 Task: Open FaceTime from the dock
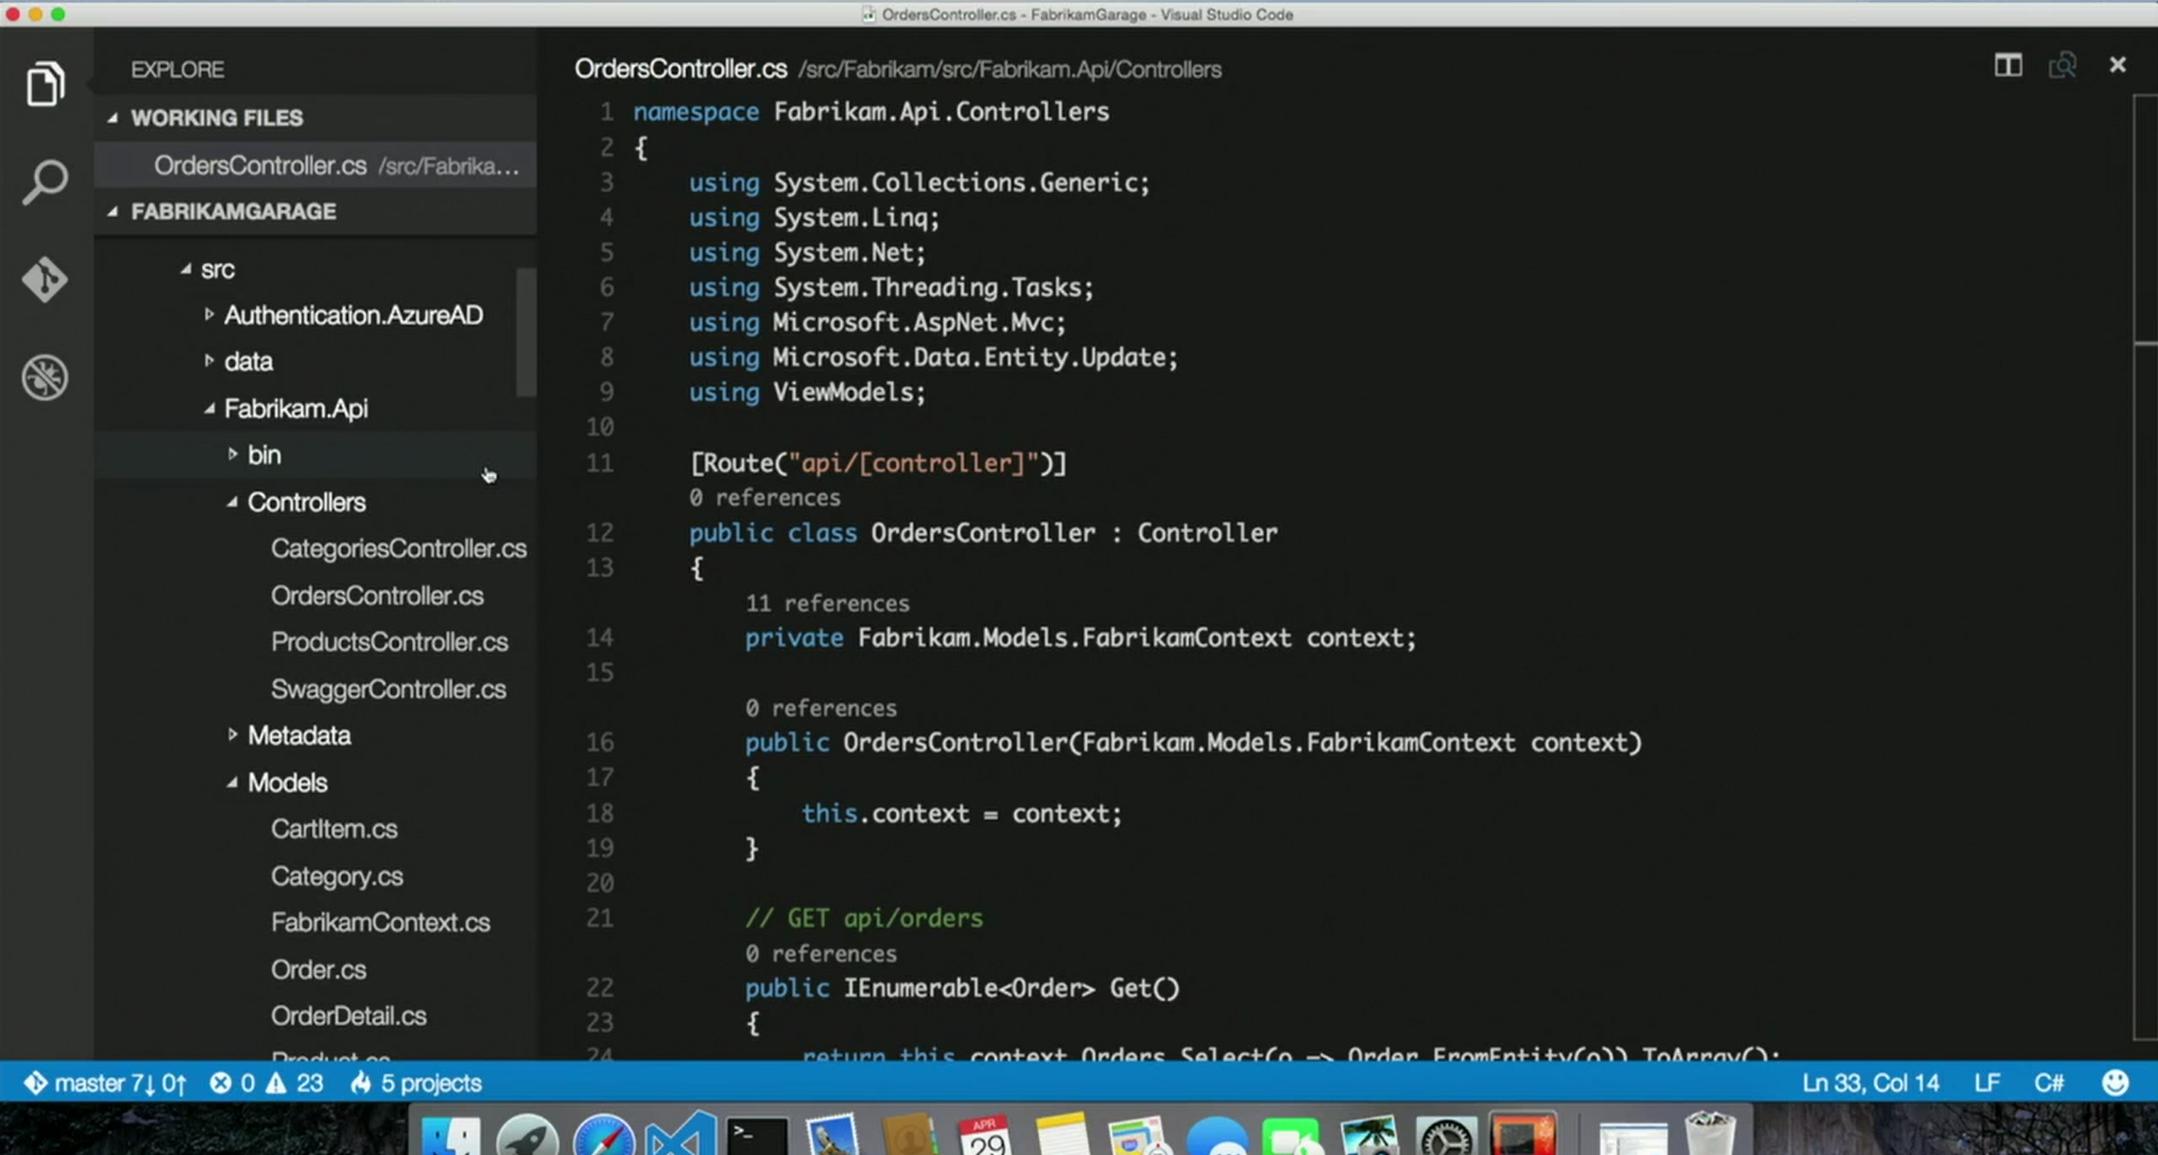click(x=1291, y=1136)
